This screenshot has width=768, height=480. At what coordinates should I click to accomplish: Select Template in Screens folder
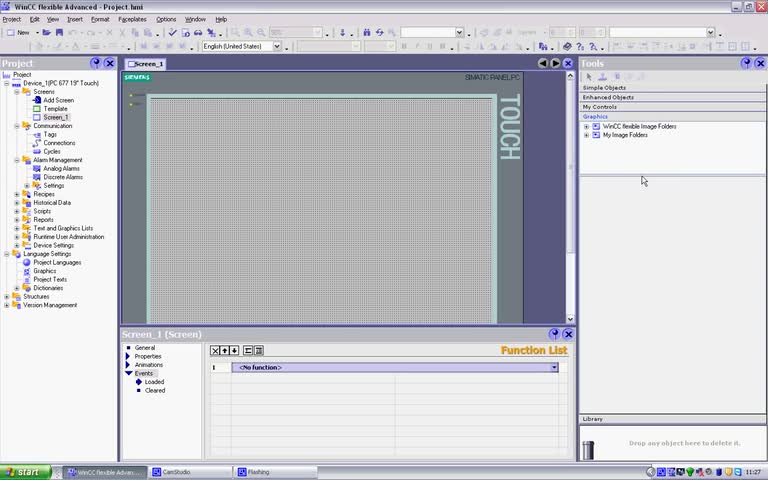pyautogui.click(x=55, y=109)
